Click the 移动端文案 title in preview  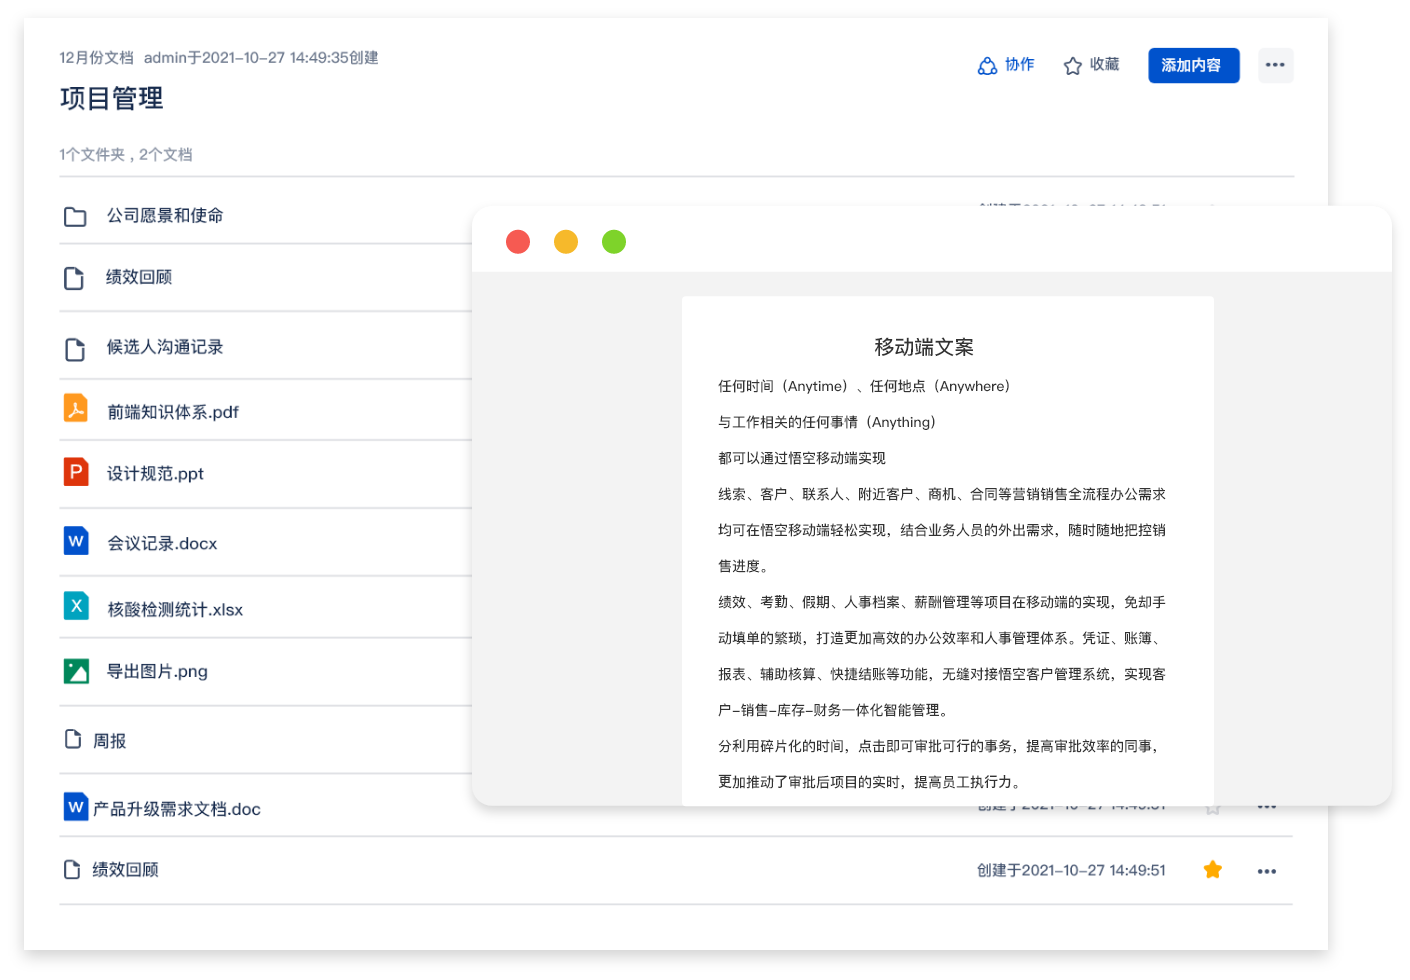[x=924, y=347]
